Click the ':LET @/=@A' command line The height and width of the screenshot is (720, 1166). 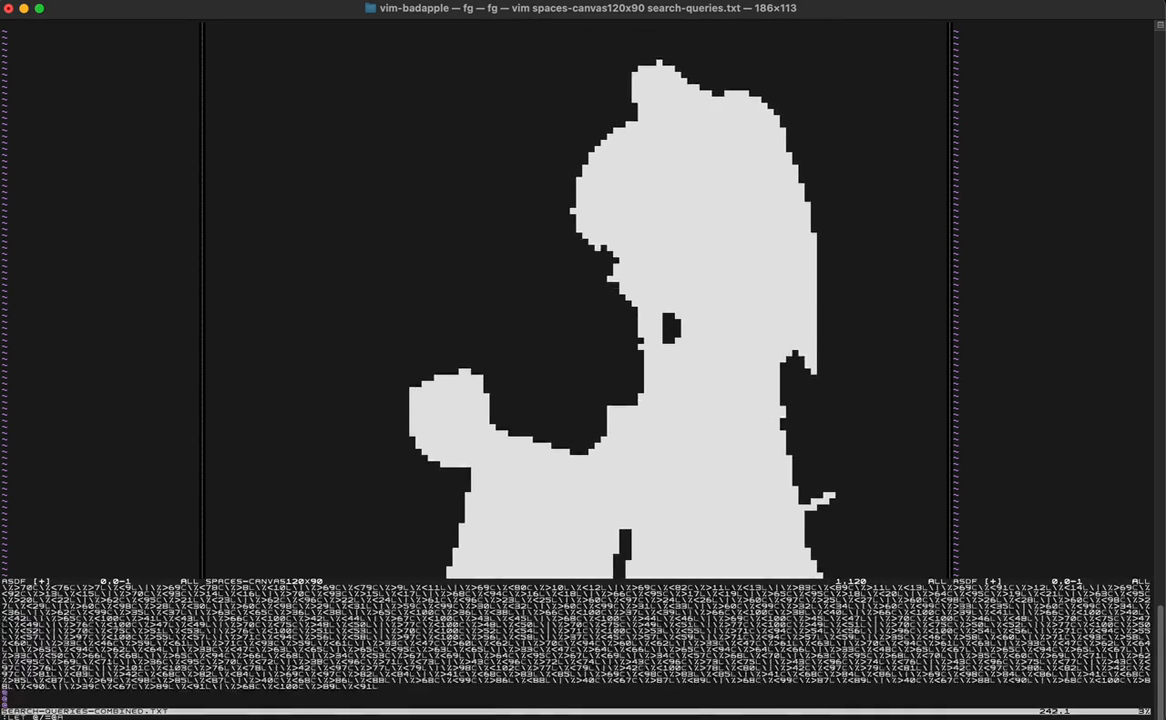point(32,717)
